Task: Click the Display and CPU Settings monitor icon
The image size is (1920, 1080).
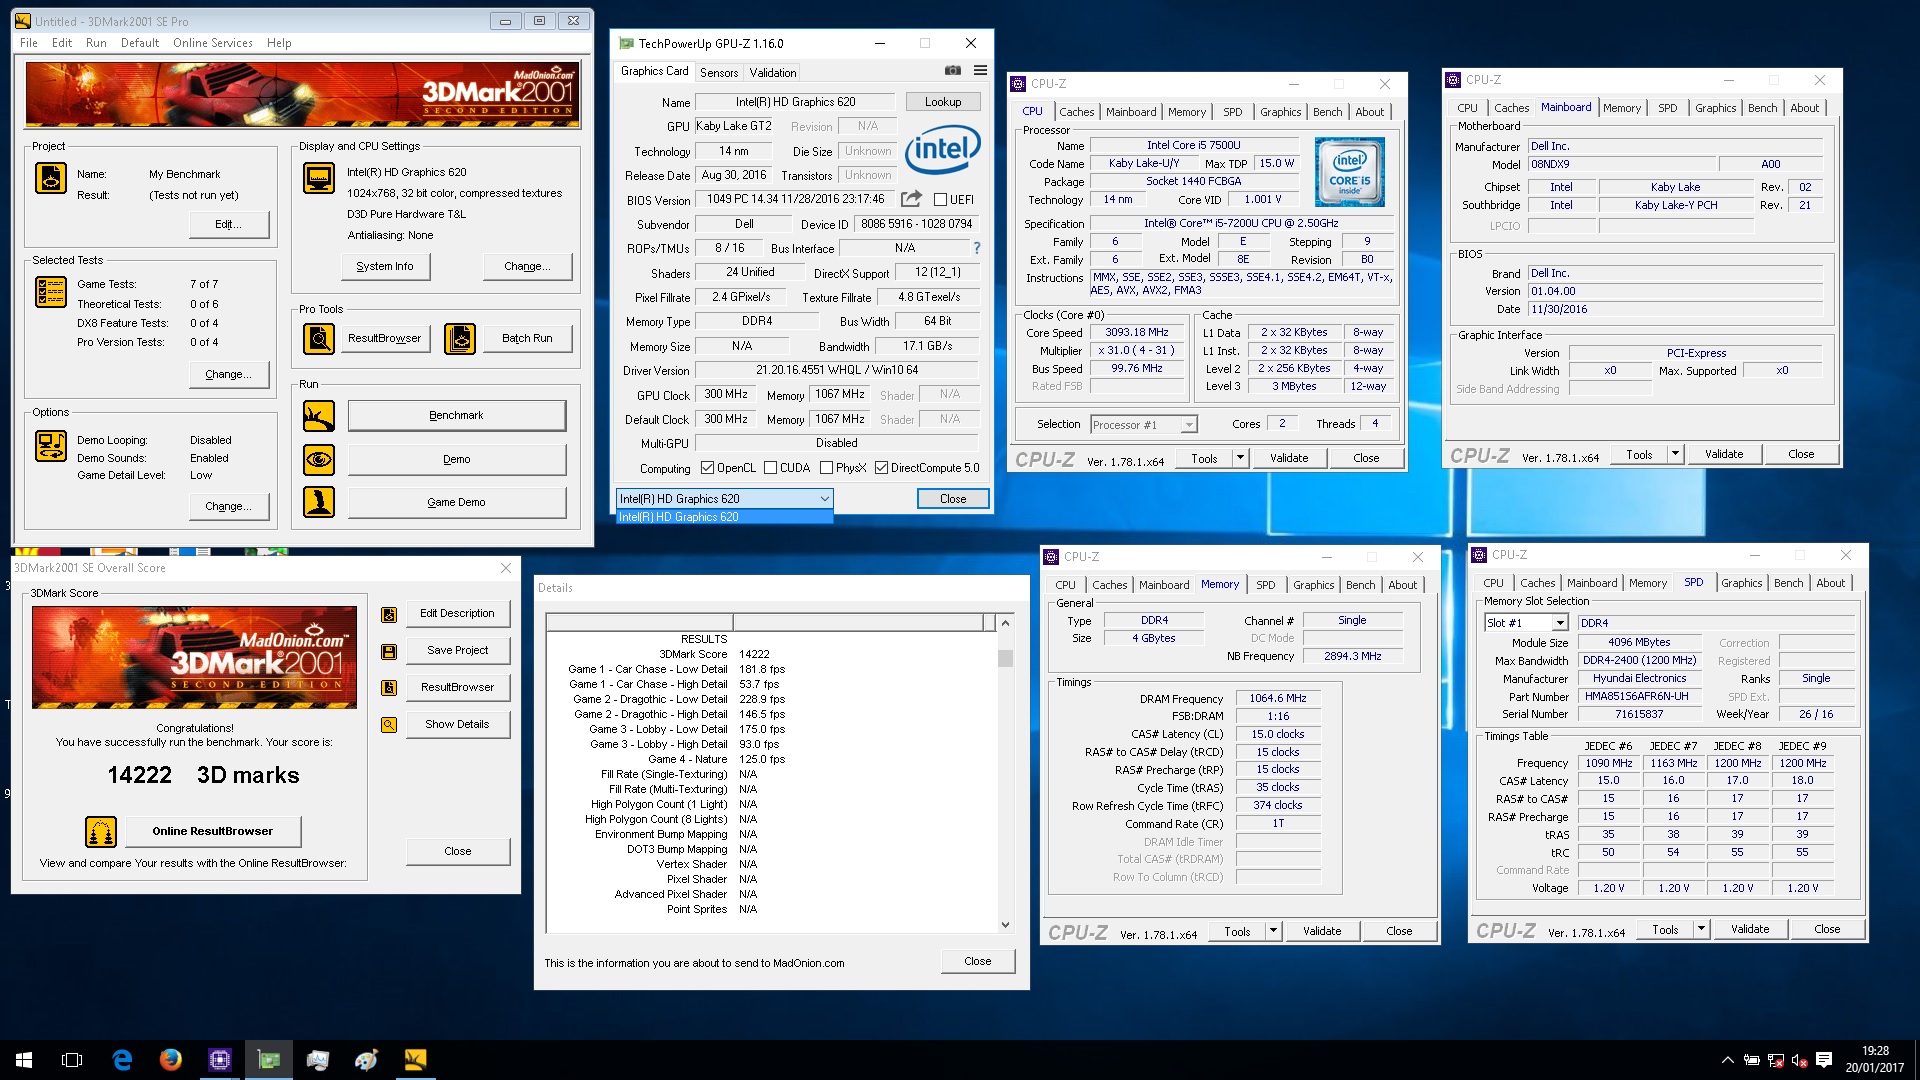Action: tap(319, 178)
